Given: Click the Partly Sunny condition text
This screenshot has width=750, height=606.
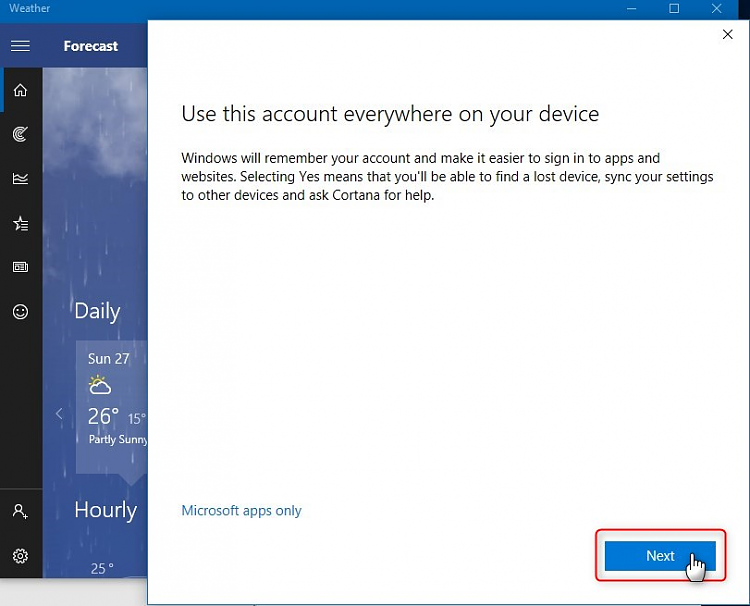Looking at the screenshot, I should (118, 440).
